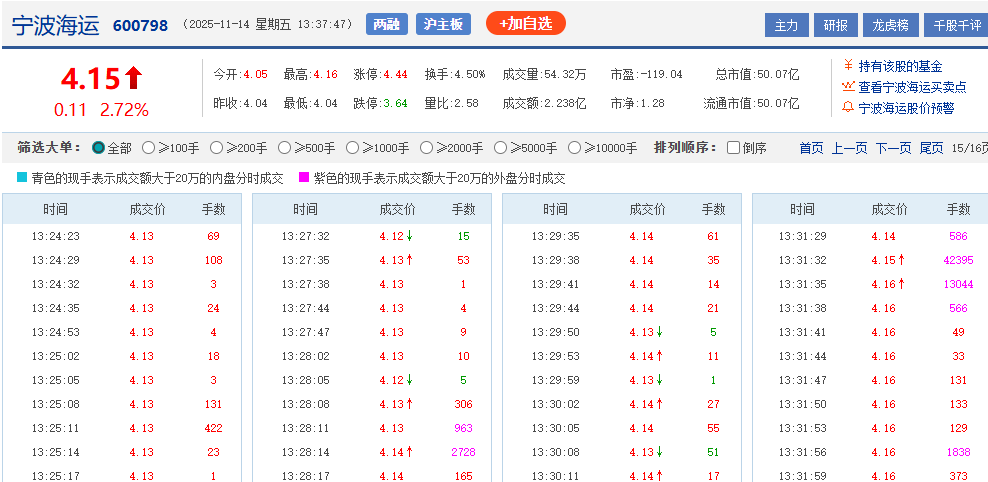Select the 全部 radio filter
This screenshot has width=988, height=482.
[98, 148]
